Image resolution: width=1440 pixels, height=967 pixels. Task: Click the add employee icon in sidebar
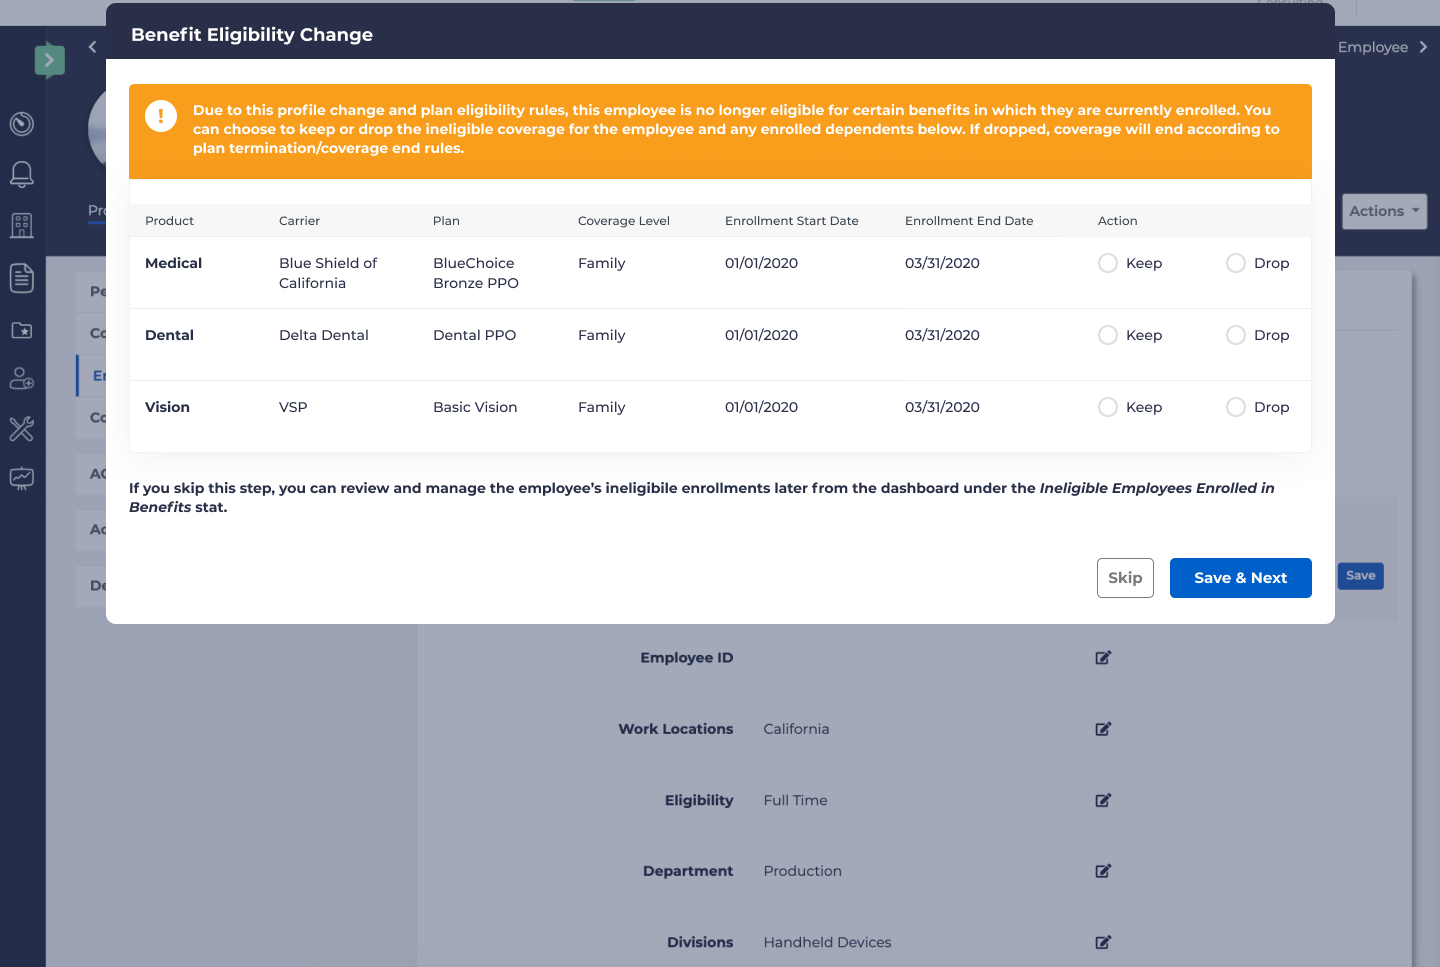[x=22, y=378]
